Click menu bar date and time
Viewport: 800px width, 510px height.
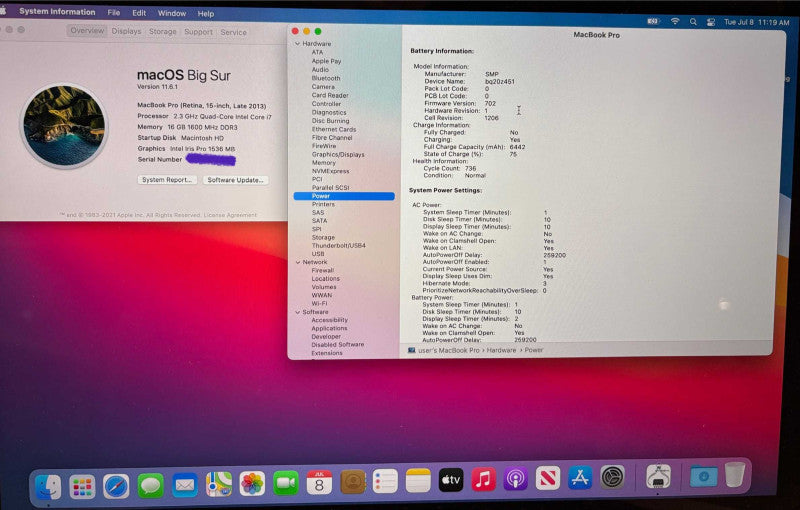pos(757,22)
